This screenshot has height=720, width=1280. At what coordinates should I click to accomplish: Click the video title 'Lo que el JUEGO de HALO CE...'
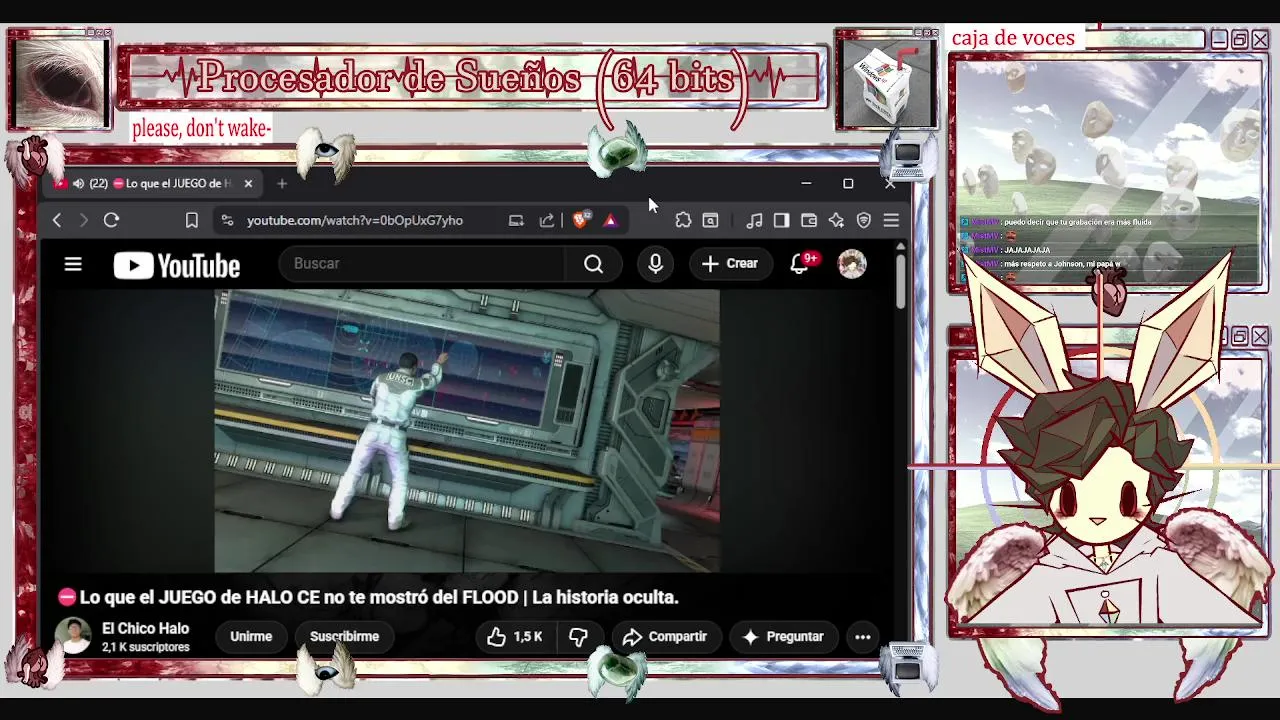368,597
